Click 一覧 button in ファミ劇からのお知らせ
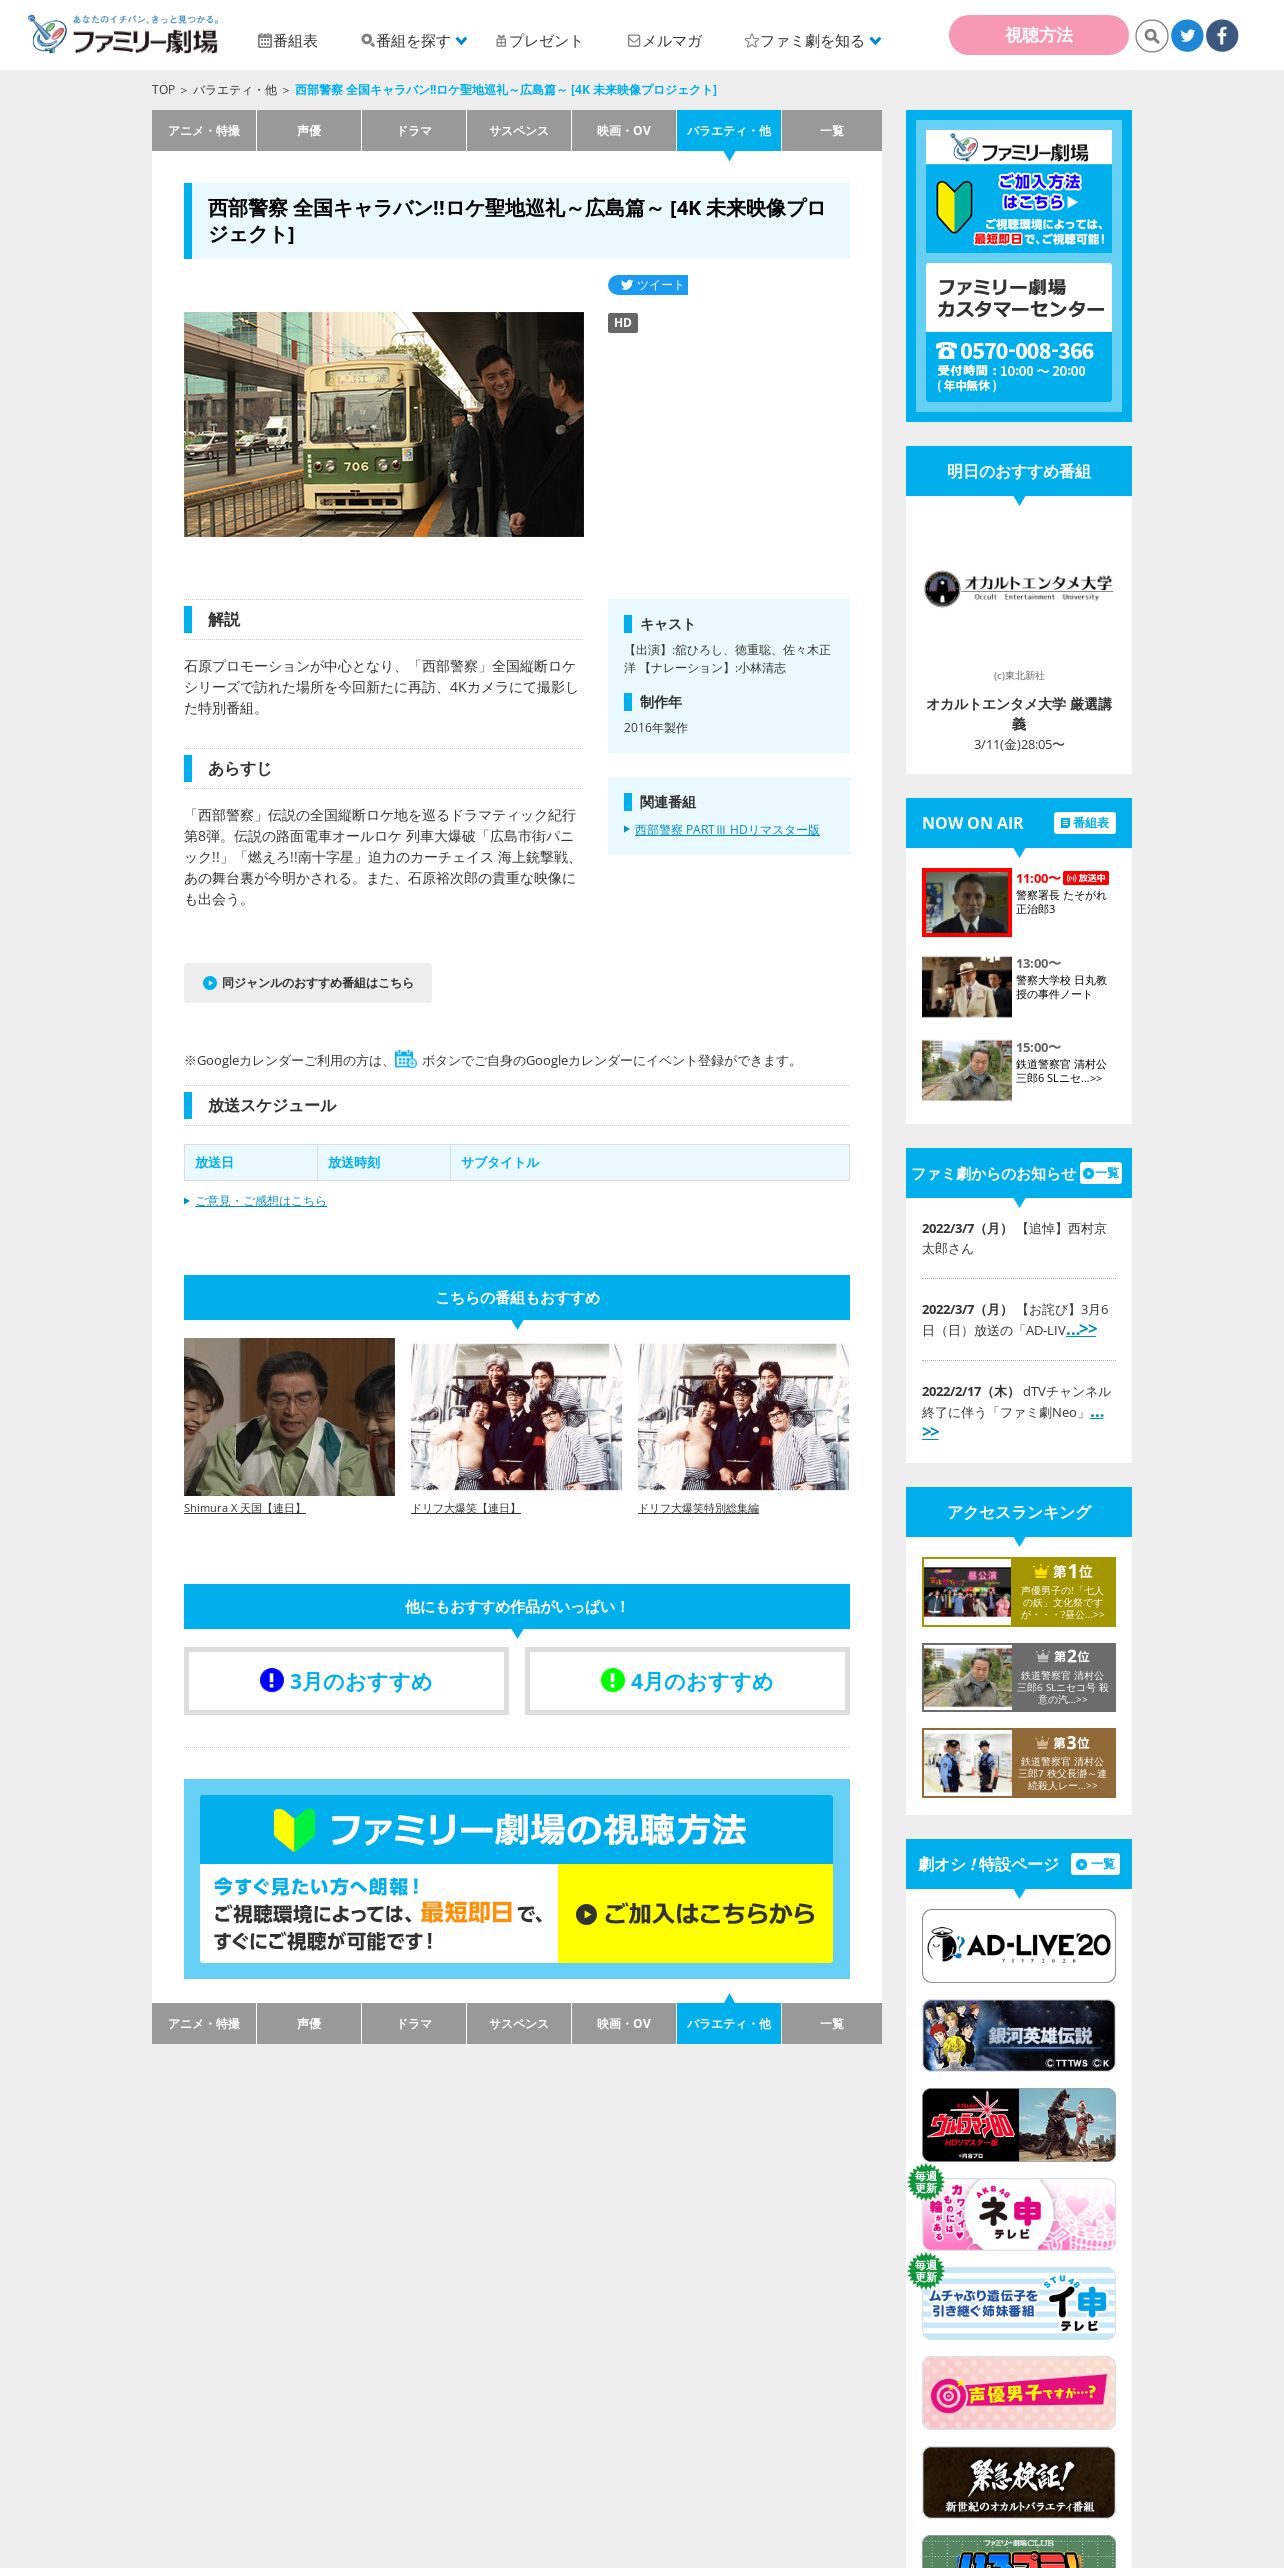The height and width of the screenshot is (2568, 1284). tap(1101, 1173)
